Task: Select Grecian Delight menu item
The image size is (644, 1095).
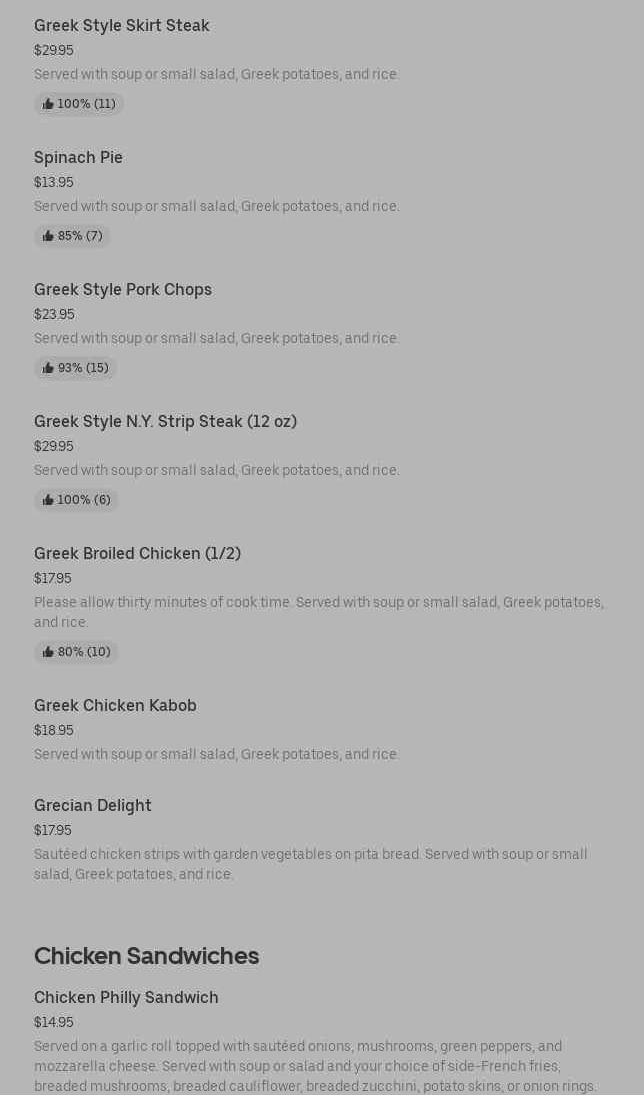Action: click(93, 805)
